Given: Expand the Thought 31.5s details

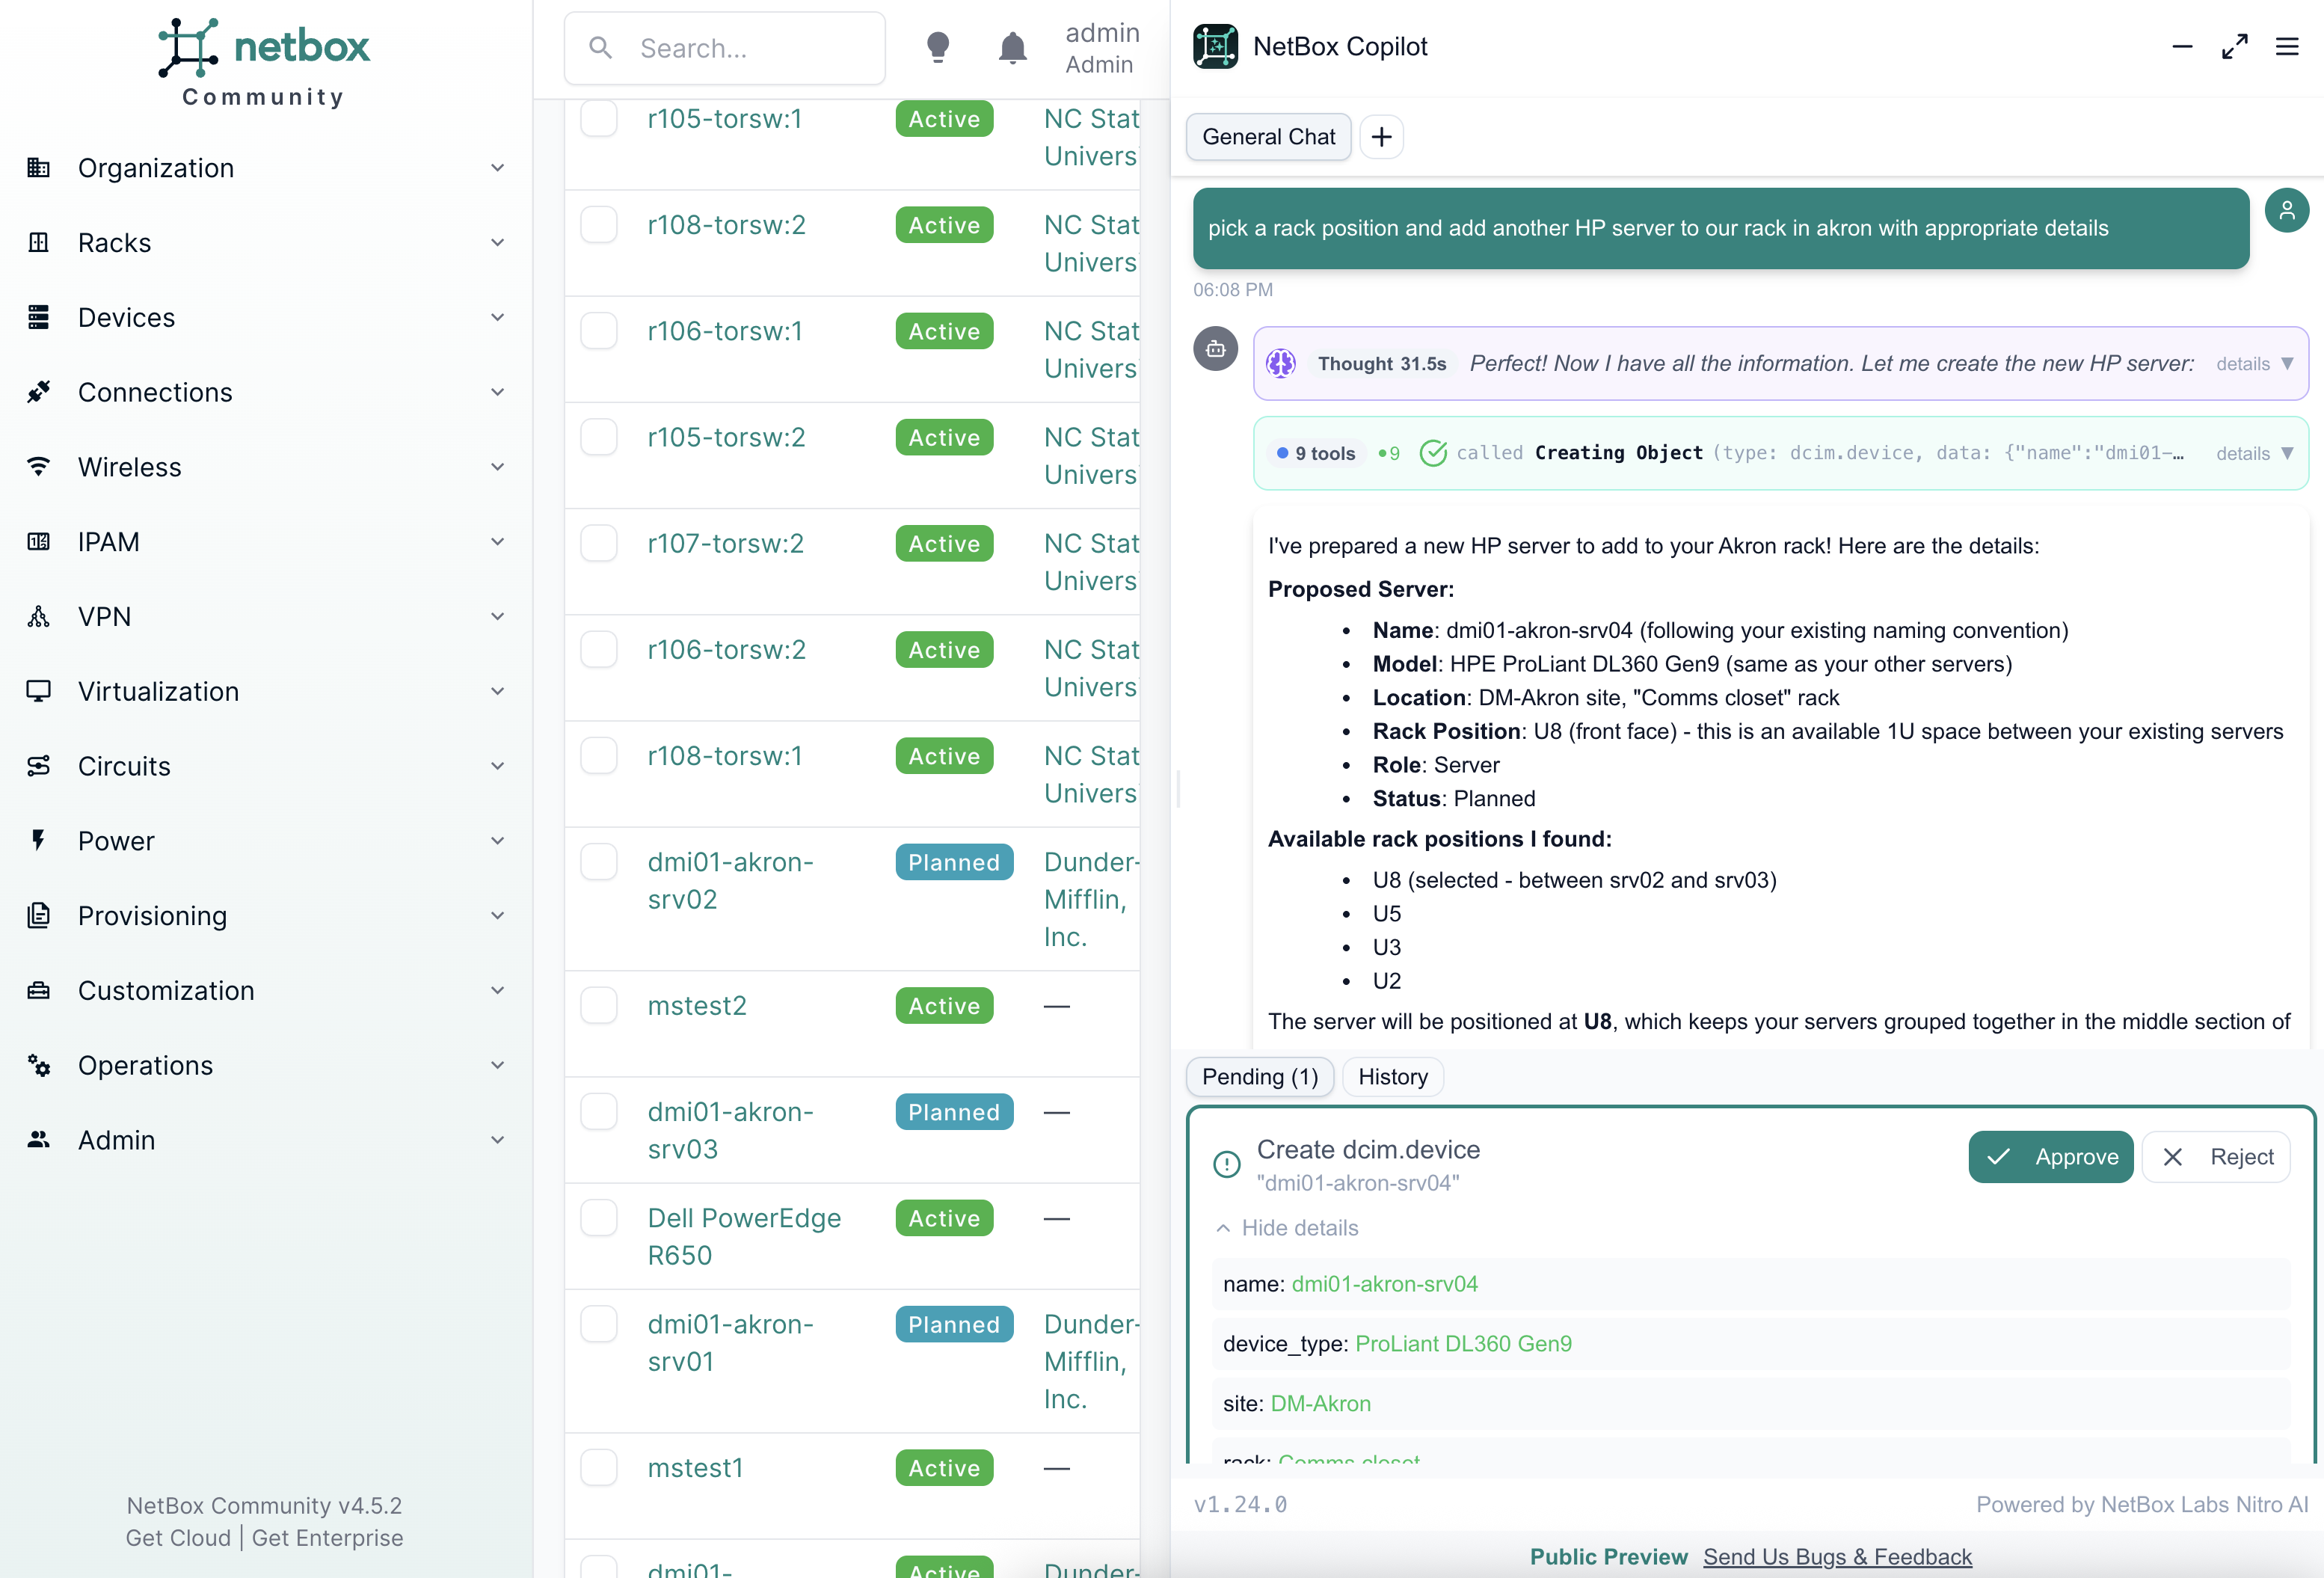Looking at the screenshot, I should click(2253, 364).
